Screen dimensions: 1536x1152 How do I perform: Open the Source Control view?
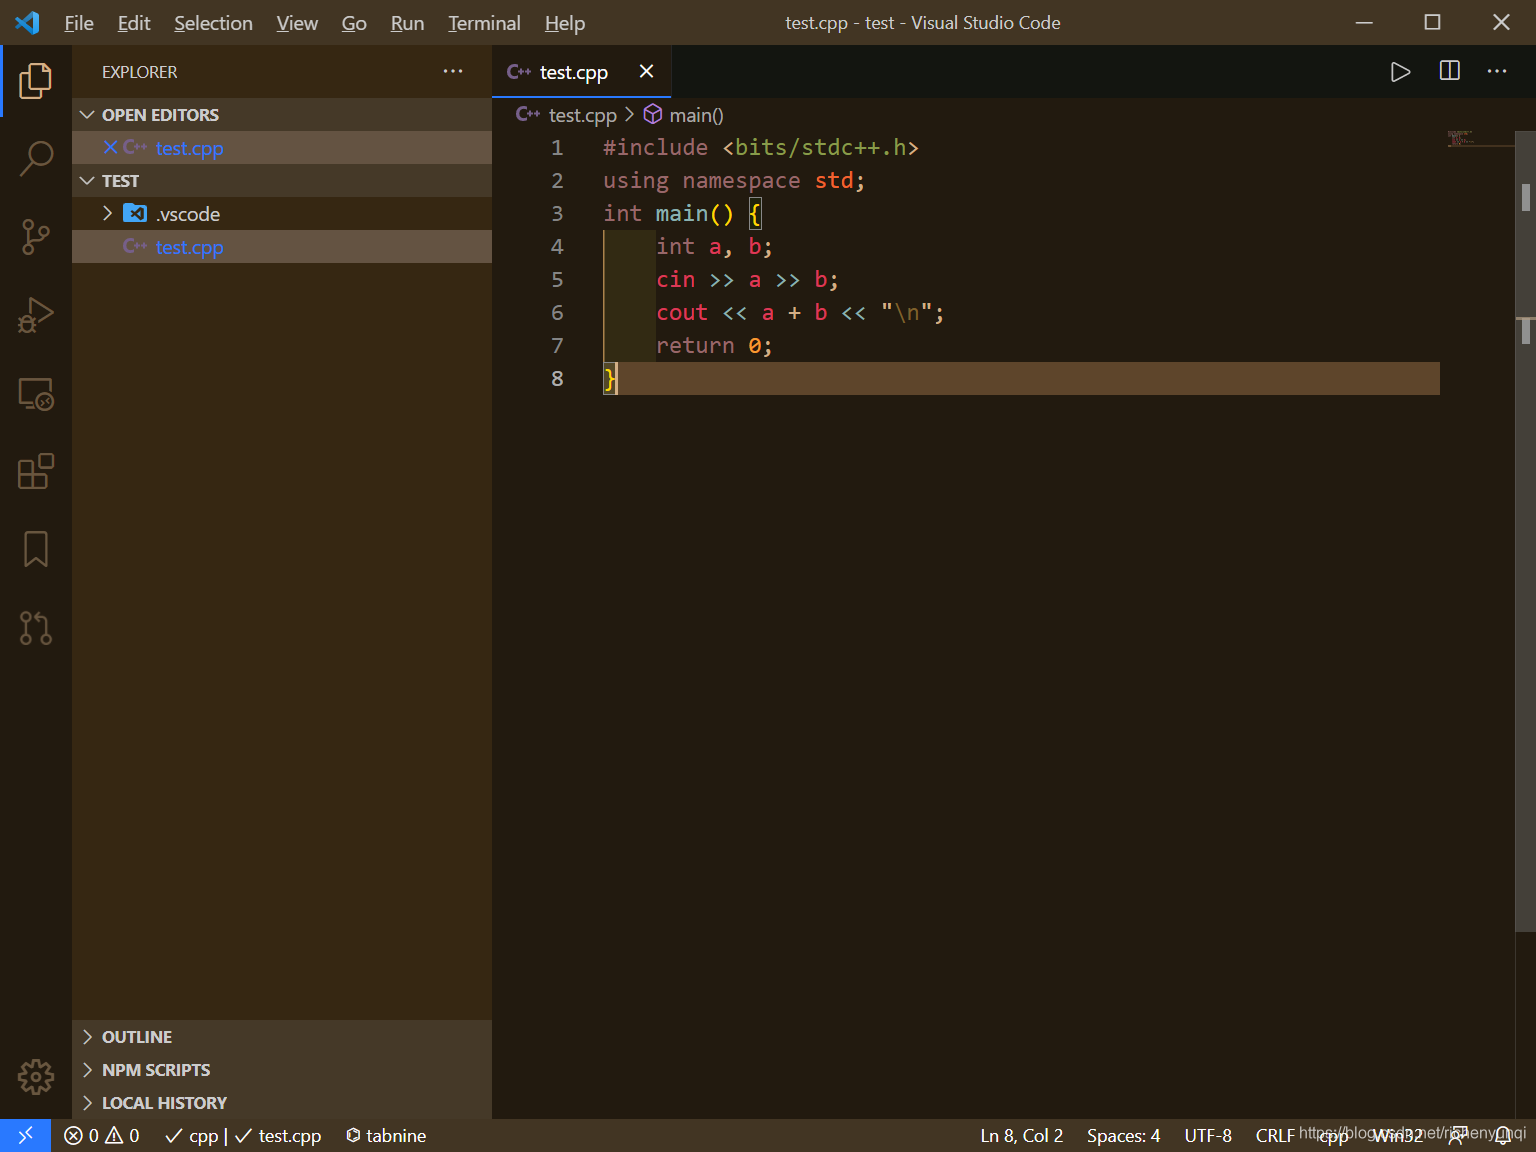[x=36, y=237]
